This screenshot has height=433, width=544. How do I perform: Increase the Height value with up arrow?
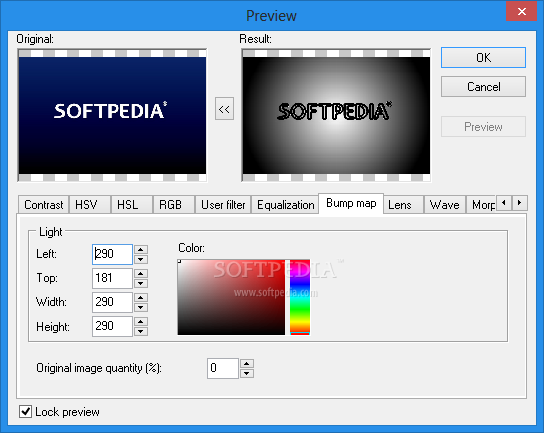141,321
